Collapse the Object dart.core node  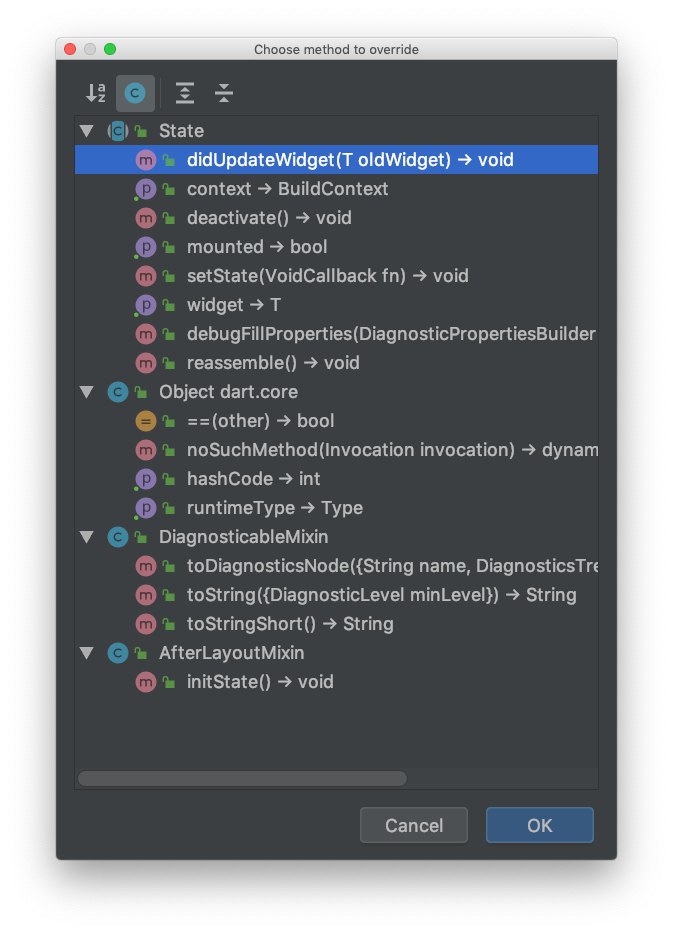[x=87, y=392]
